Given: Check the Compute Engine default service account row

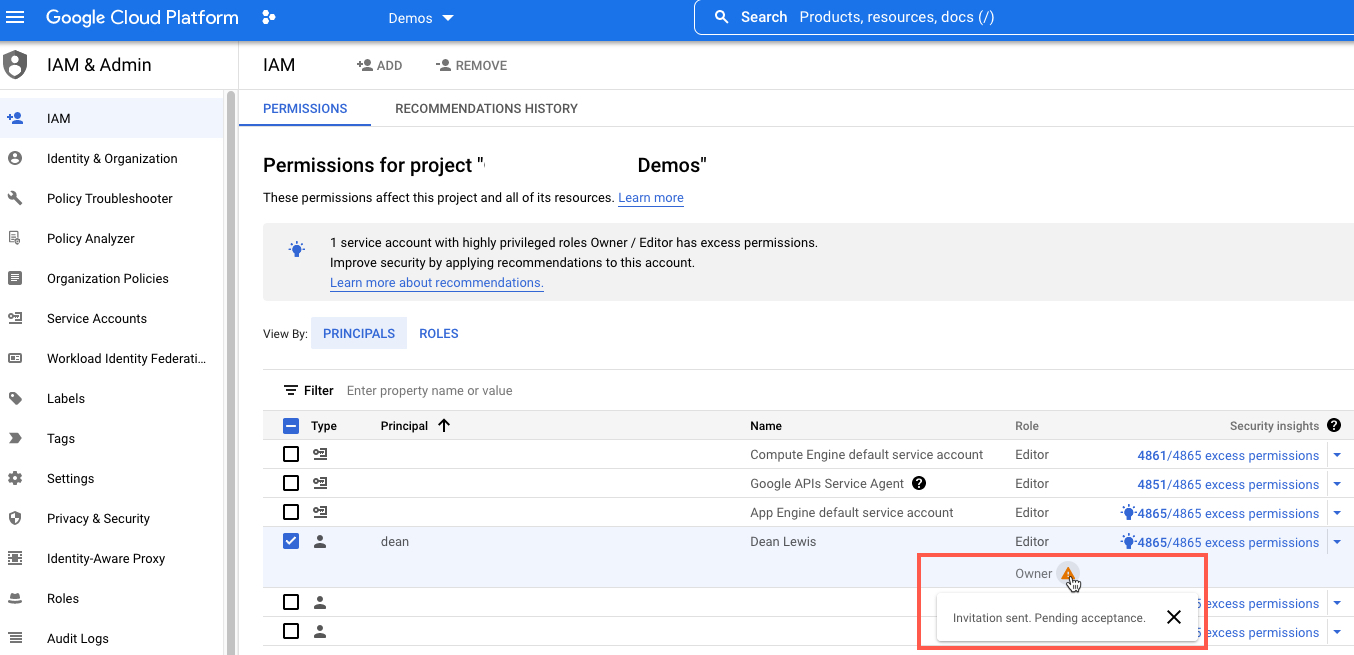Looking at the screenshot, I should pyautogui.click(x=291, y=454).
